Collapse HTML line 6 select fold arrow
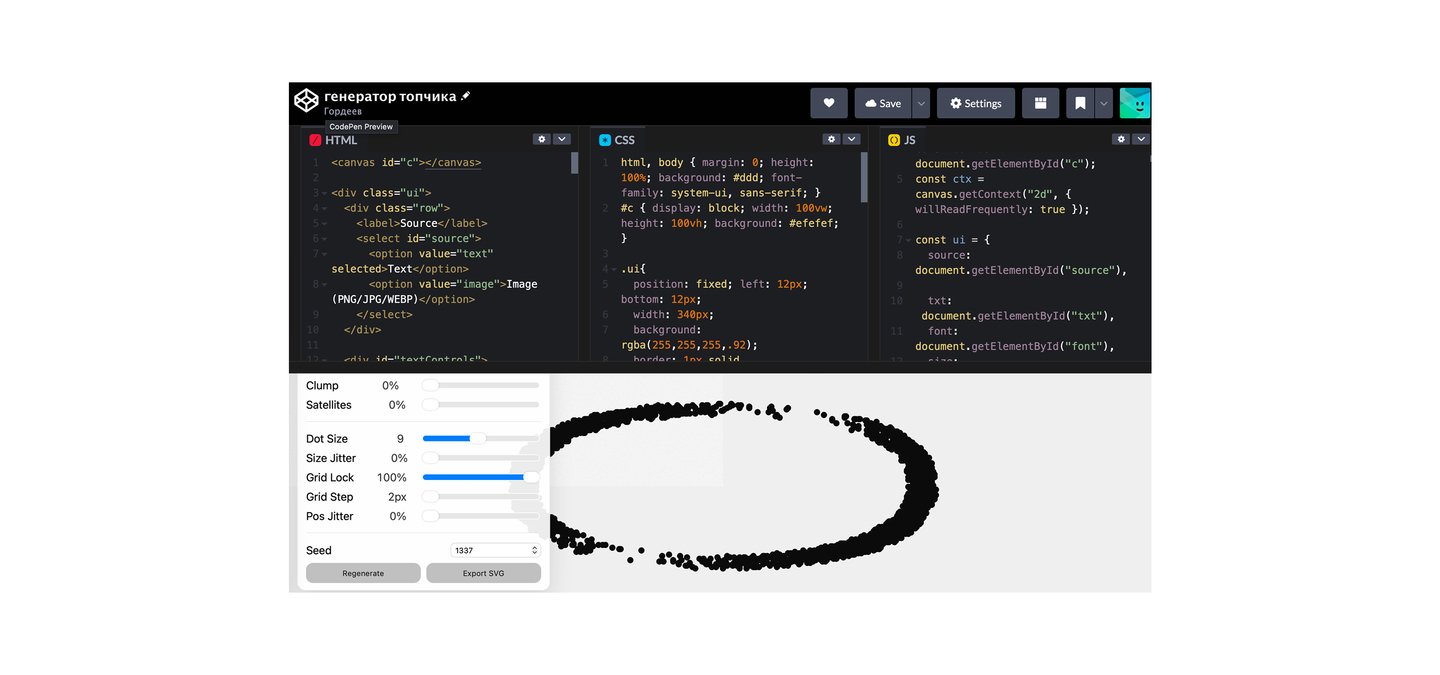Viewport: 1440px width, 675px height. point(325,239)
